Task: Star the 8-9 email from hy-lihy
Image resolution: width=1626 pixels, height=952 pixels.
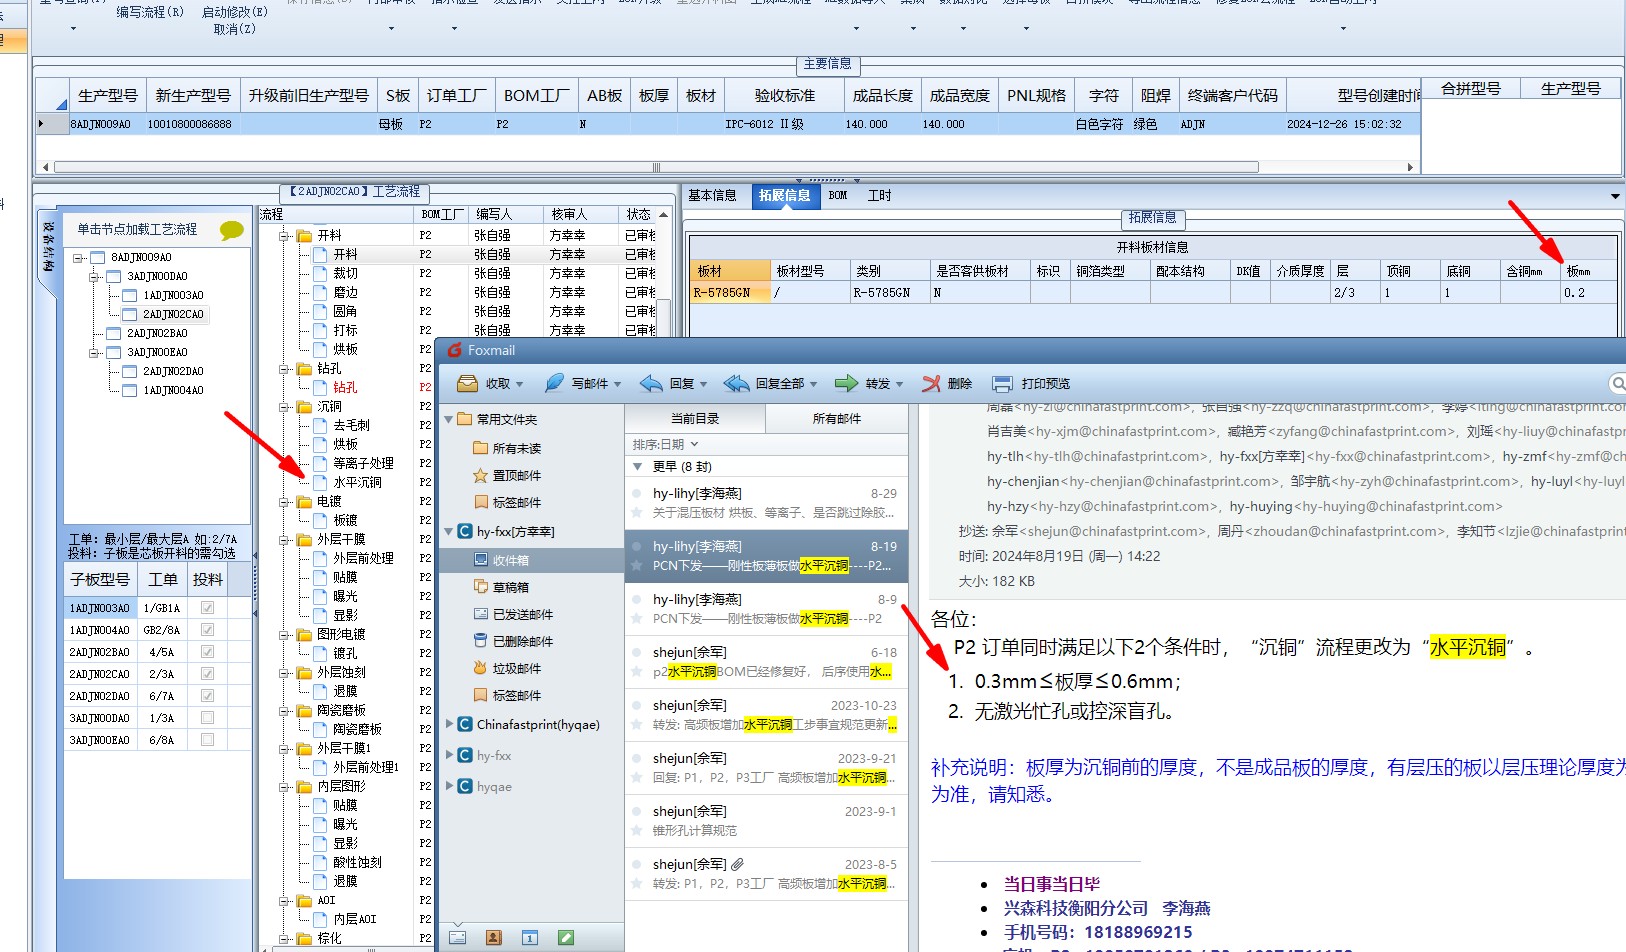Action: pyautogui.click(x=636, y=619)
